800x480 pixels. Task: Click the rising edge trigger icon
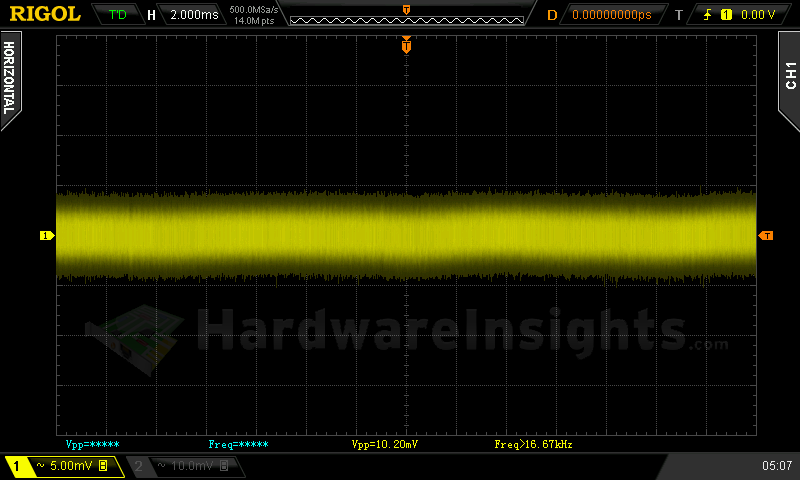pos(707,15)
